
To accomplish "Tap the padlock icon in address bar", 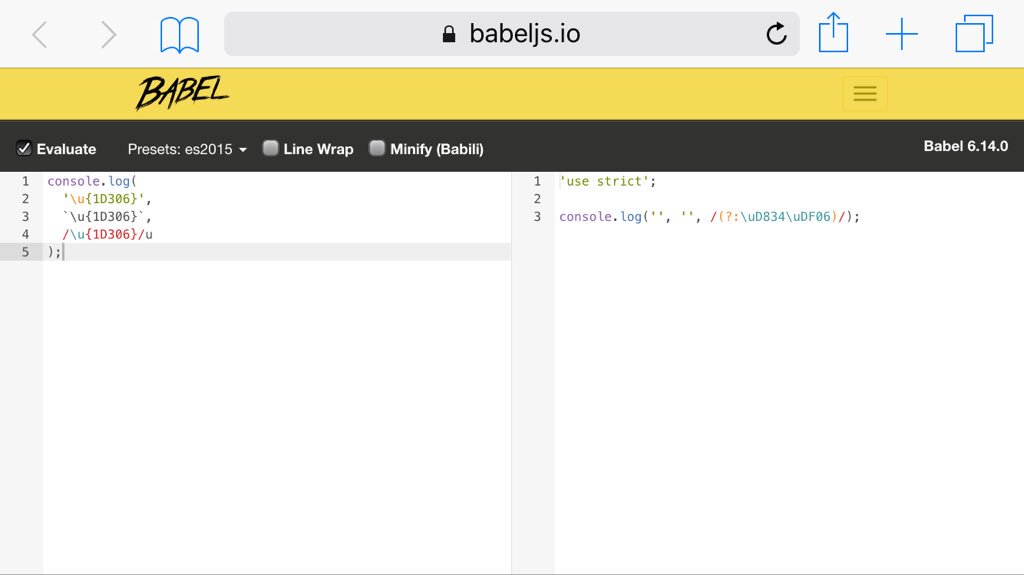I will coord(449,34).
